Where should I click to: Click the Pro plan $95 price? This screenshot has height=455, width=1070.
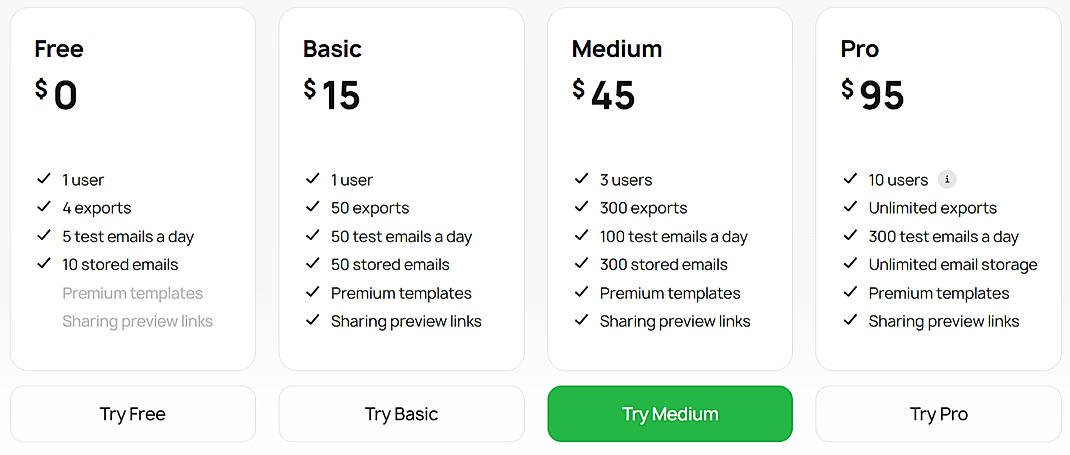coord(873,94)
